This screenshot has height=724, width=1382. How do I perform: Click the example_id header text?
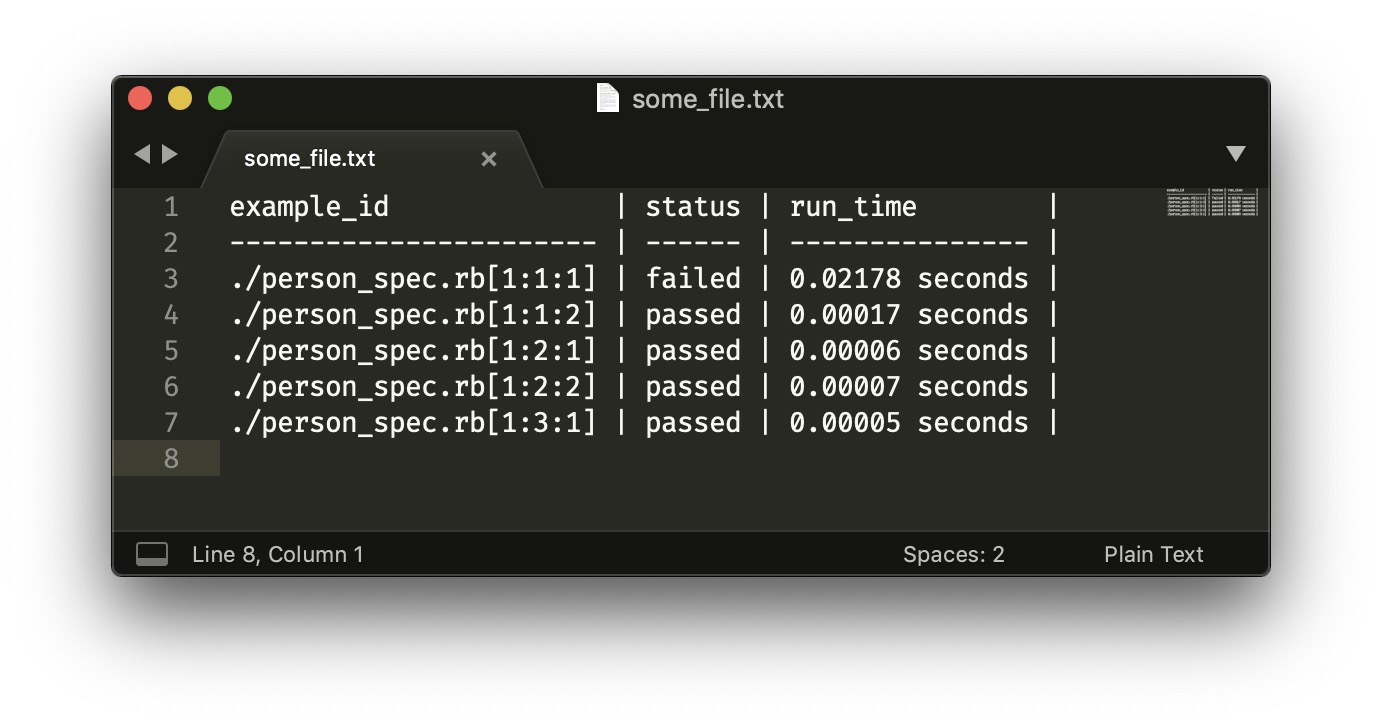pos(309,207)
